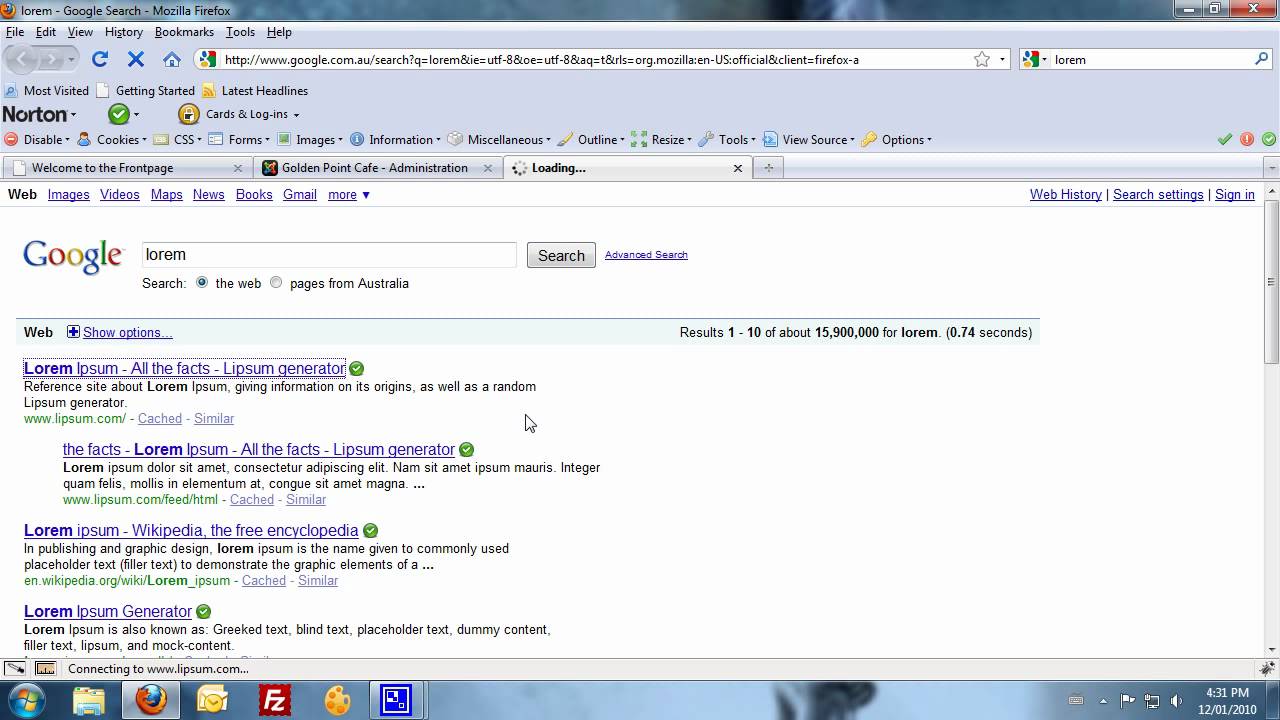Open Web History link
Screen dimensions: 1280x720
coord(1066,195)
